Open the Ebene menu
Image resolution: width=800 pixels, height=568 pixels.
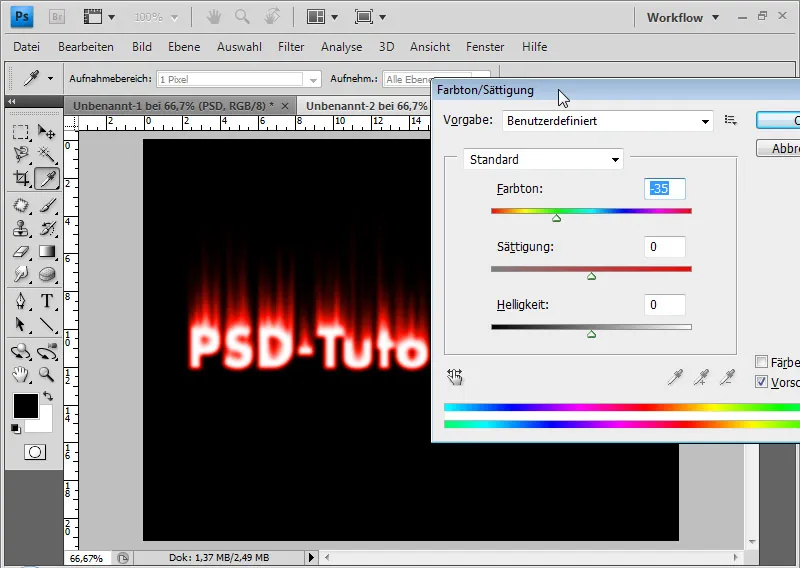(x=184, y=47)
